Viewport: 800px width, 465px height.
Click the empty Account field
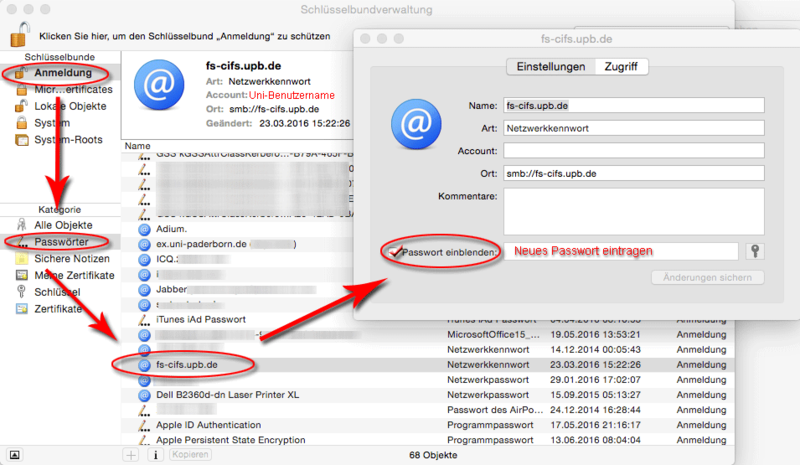click(x=634, y=151)
